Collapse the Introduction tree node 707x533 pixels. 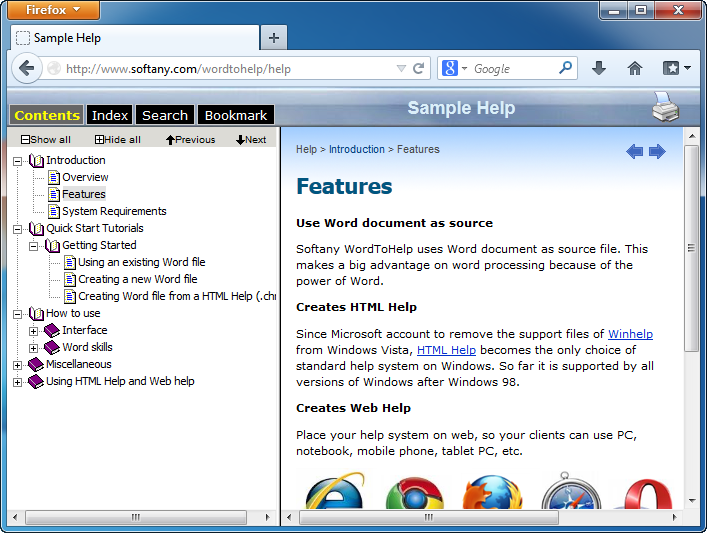[x=17, y=161]
